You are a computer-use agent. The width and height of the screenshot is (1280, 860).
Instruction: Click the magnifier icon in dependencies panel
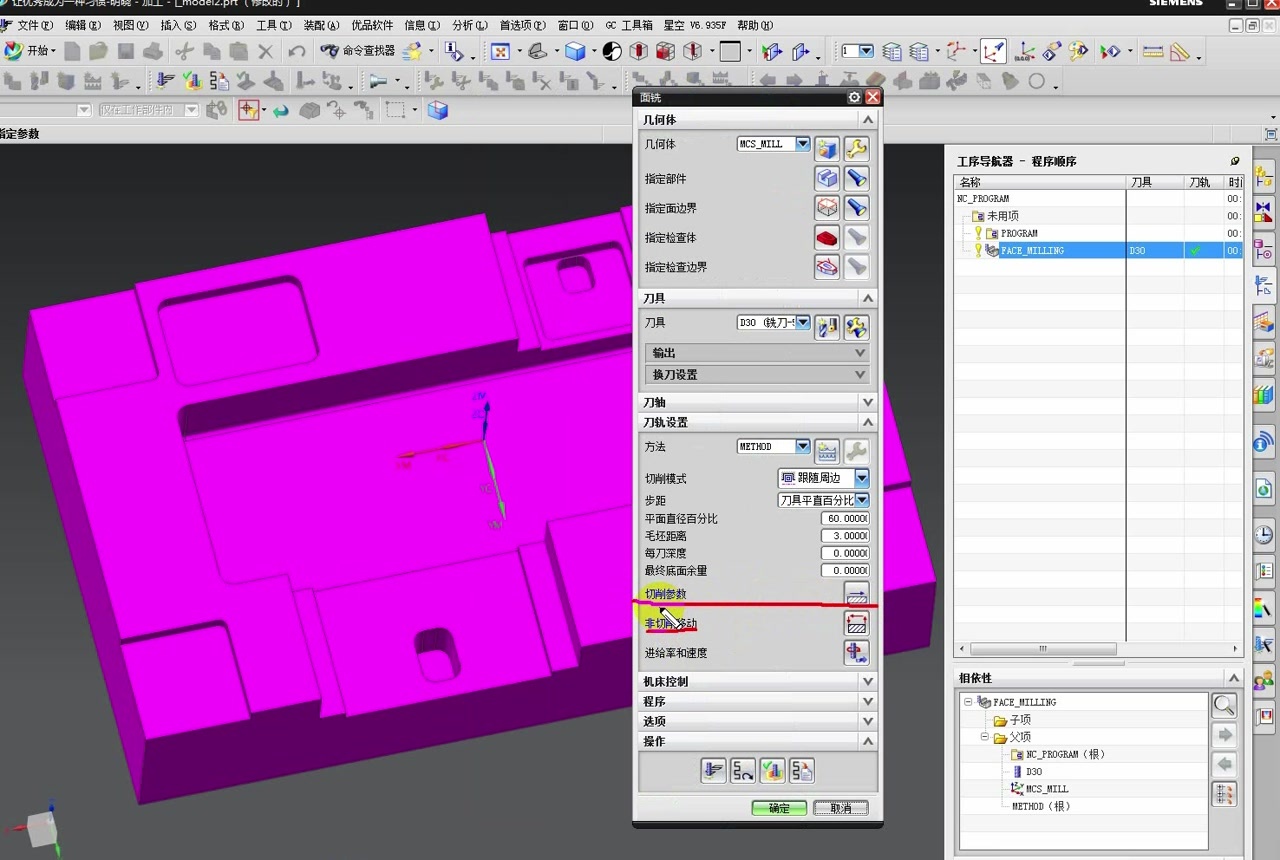point(1224,705)
